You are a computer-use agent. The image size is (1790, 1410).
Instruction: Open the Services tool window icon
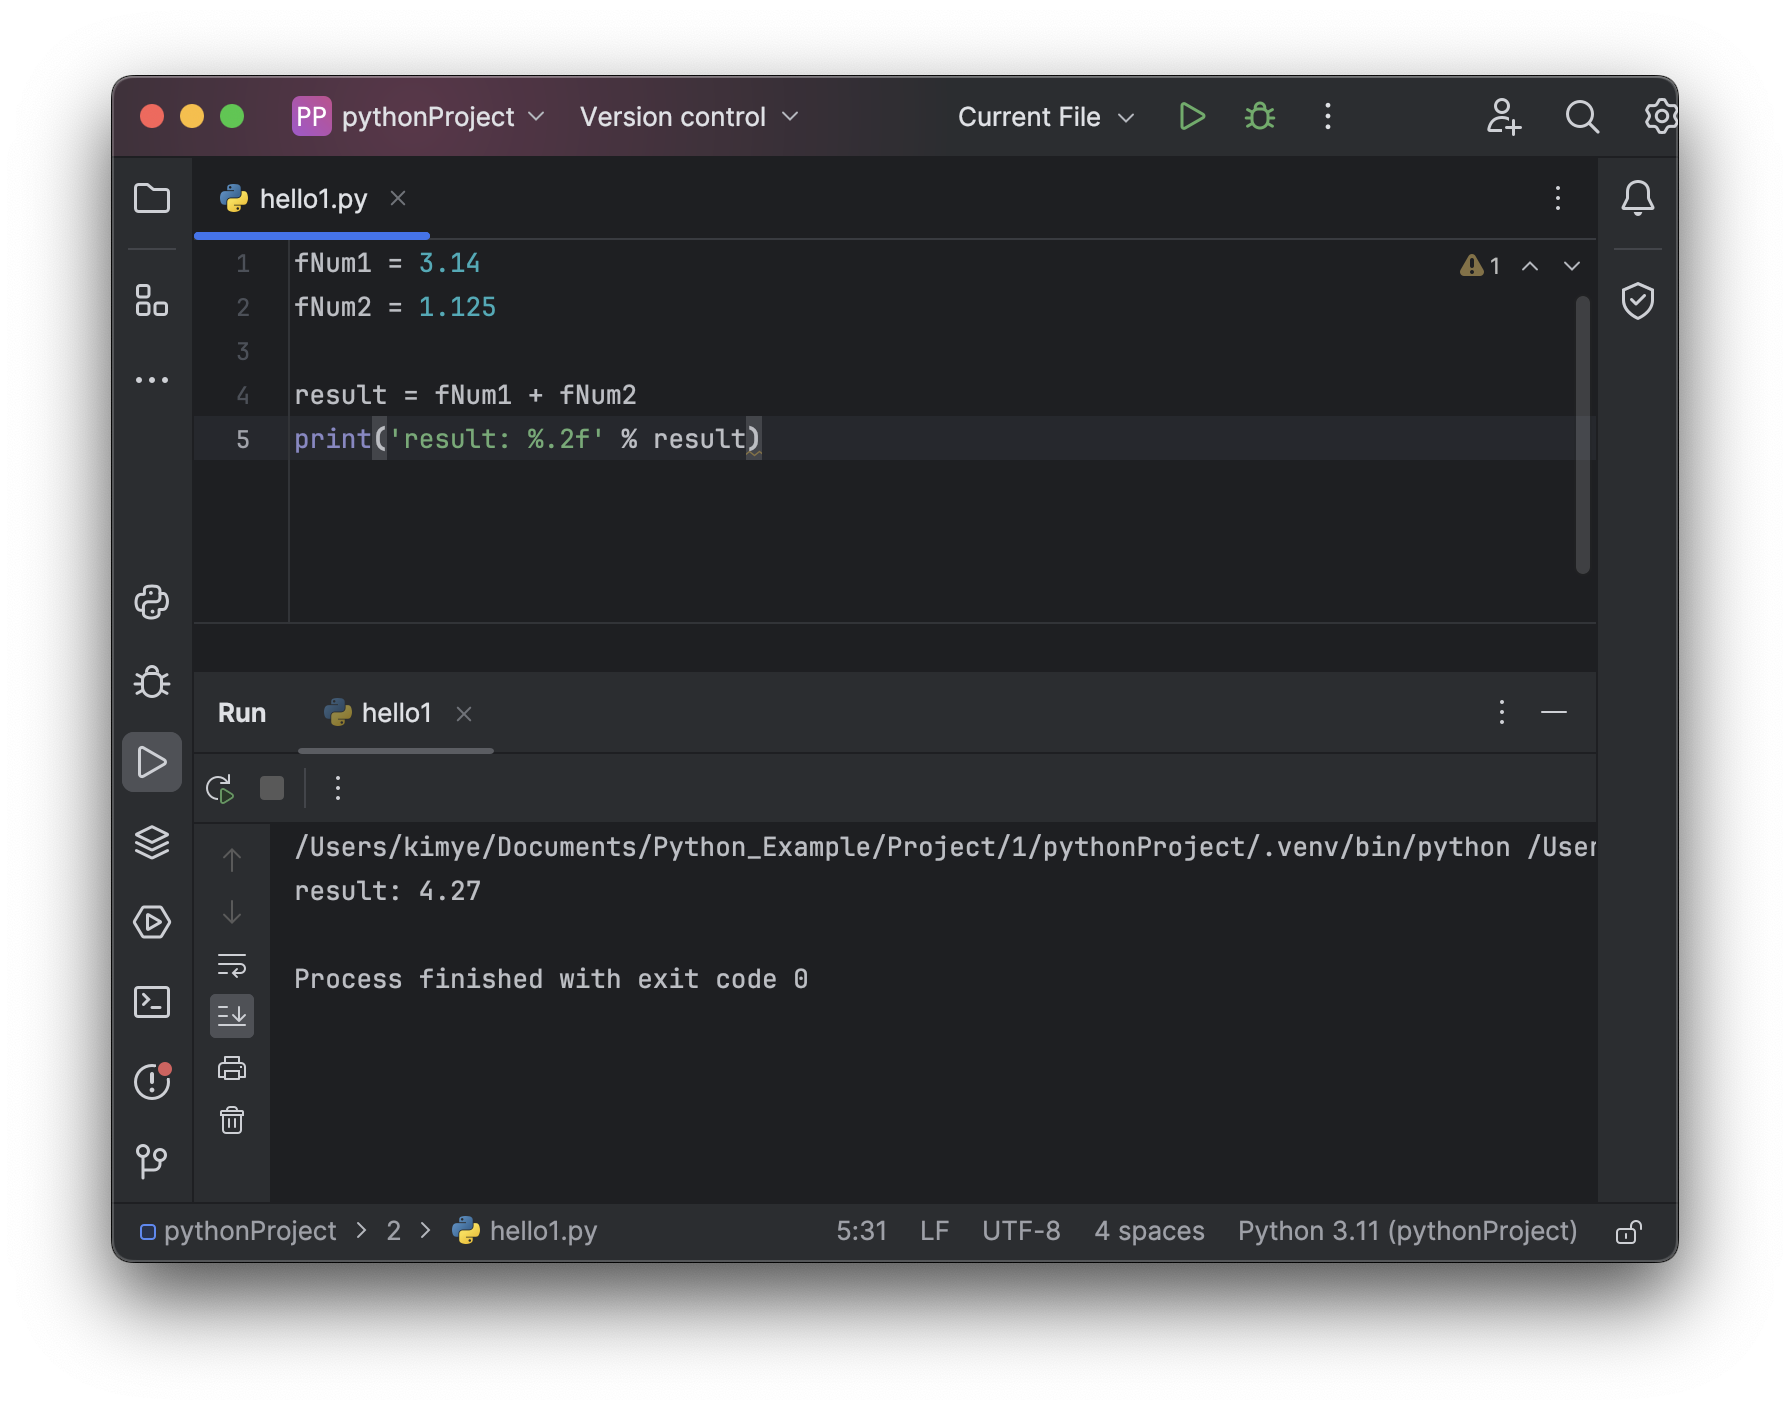(152, 922)
